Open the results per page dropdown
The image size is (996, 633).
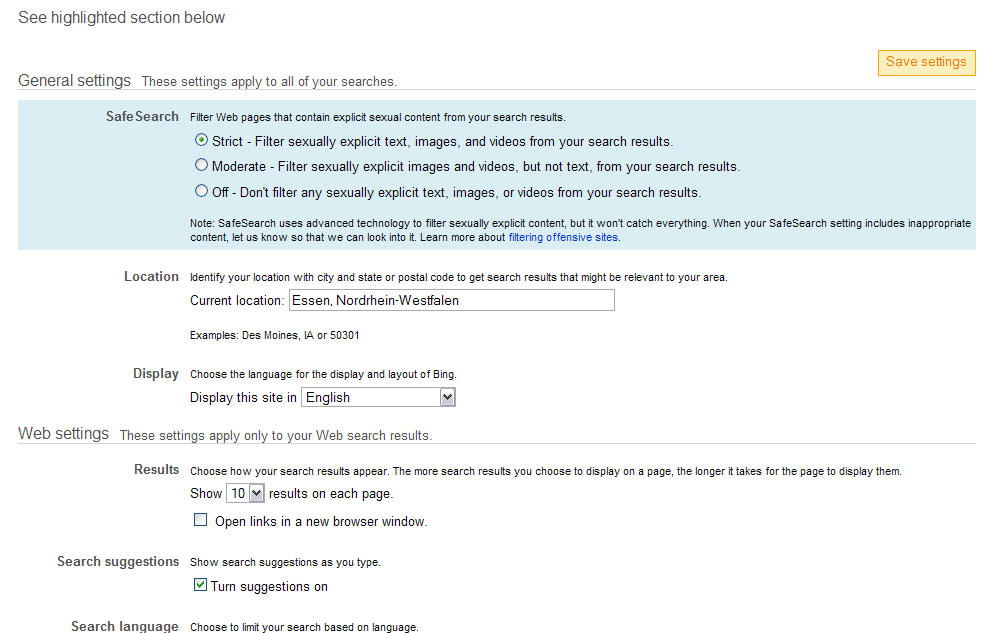245,493
